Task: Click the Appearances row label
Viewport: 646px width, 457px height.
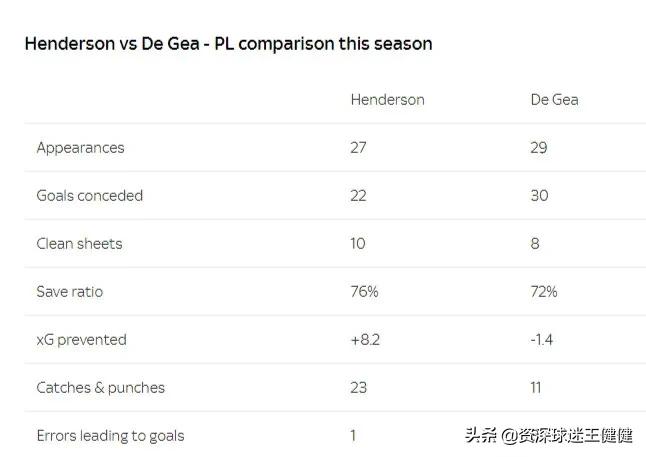Action: [81, 148]
